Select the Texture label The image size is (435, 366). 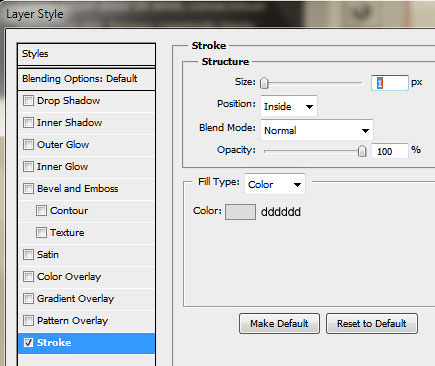(67, 233)
